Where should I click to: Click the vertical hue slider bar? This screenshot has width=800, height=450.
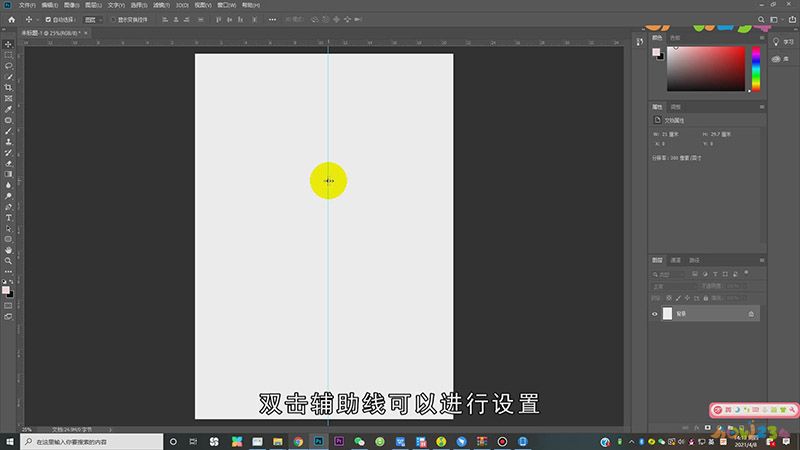click(x=756, y=69)
